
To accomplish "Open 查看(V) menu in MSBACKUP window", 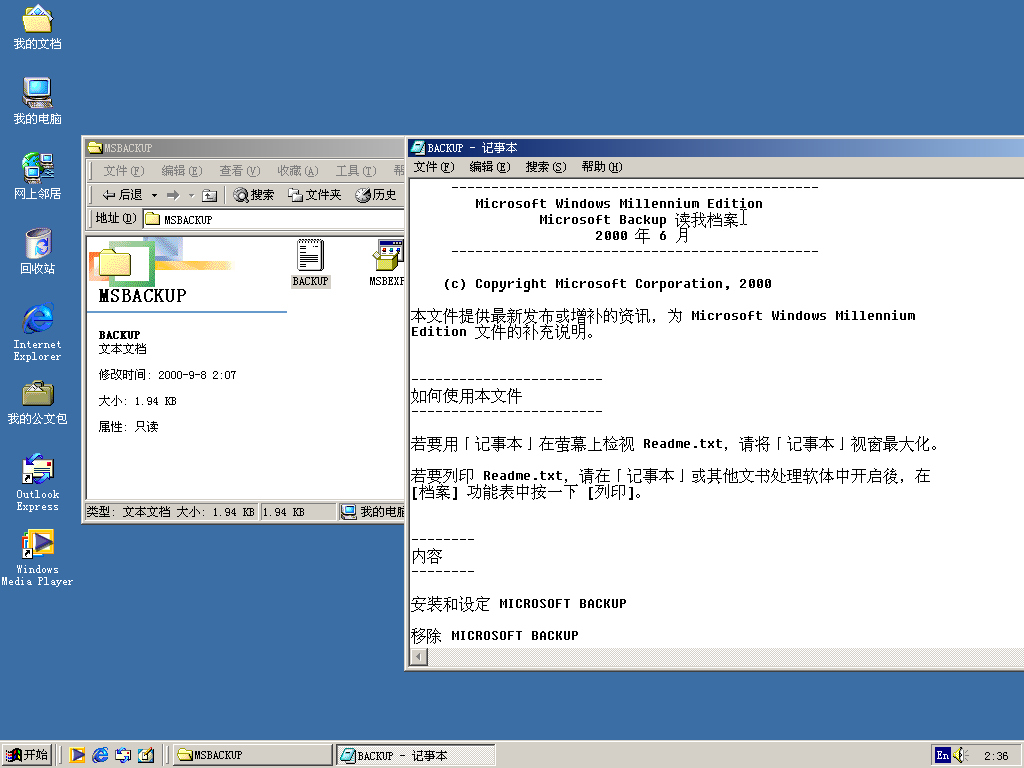I will [x=240, y=171].
